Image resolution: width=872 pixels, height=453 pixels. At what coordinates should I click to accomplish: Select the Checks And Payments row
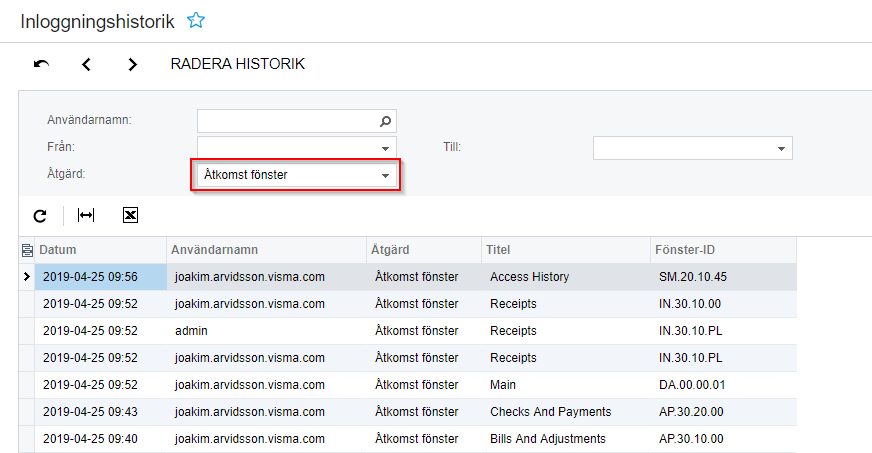550,412
